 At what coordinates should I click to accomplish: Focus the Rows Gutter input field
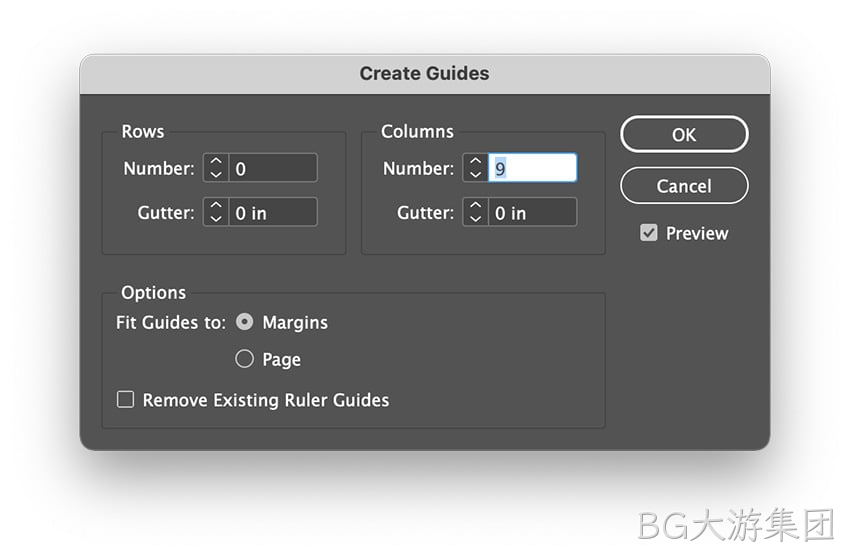[273, 212]
